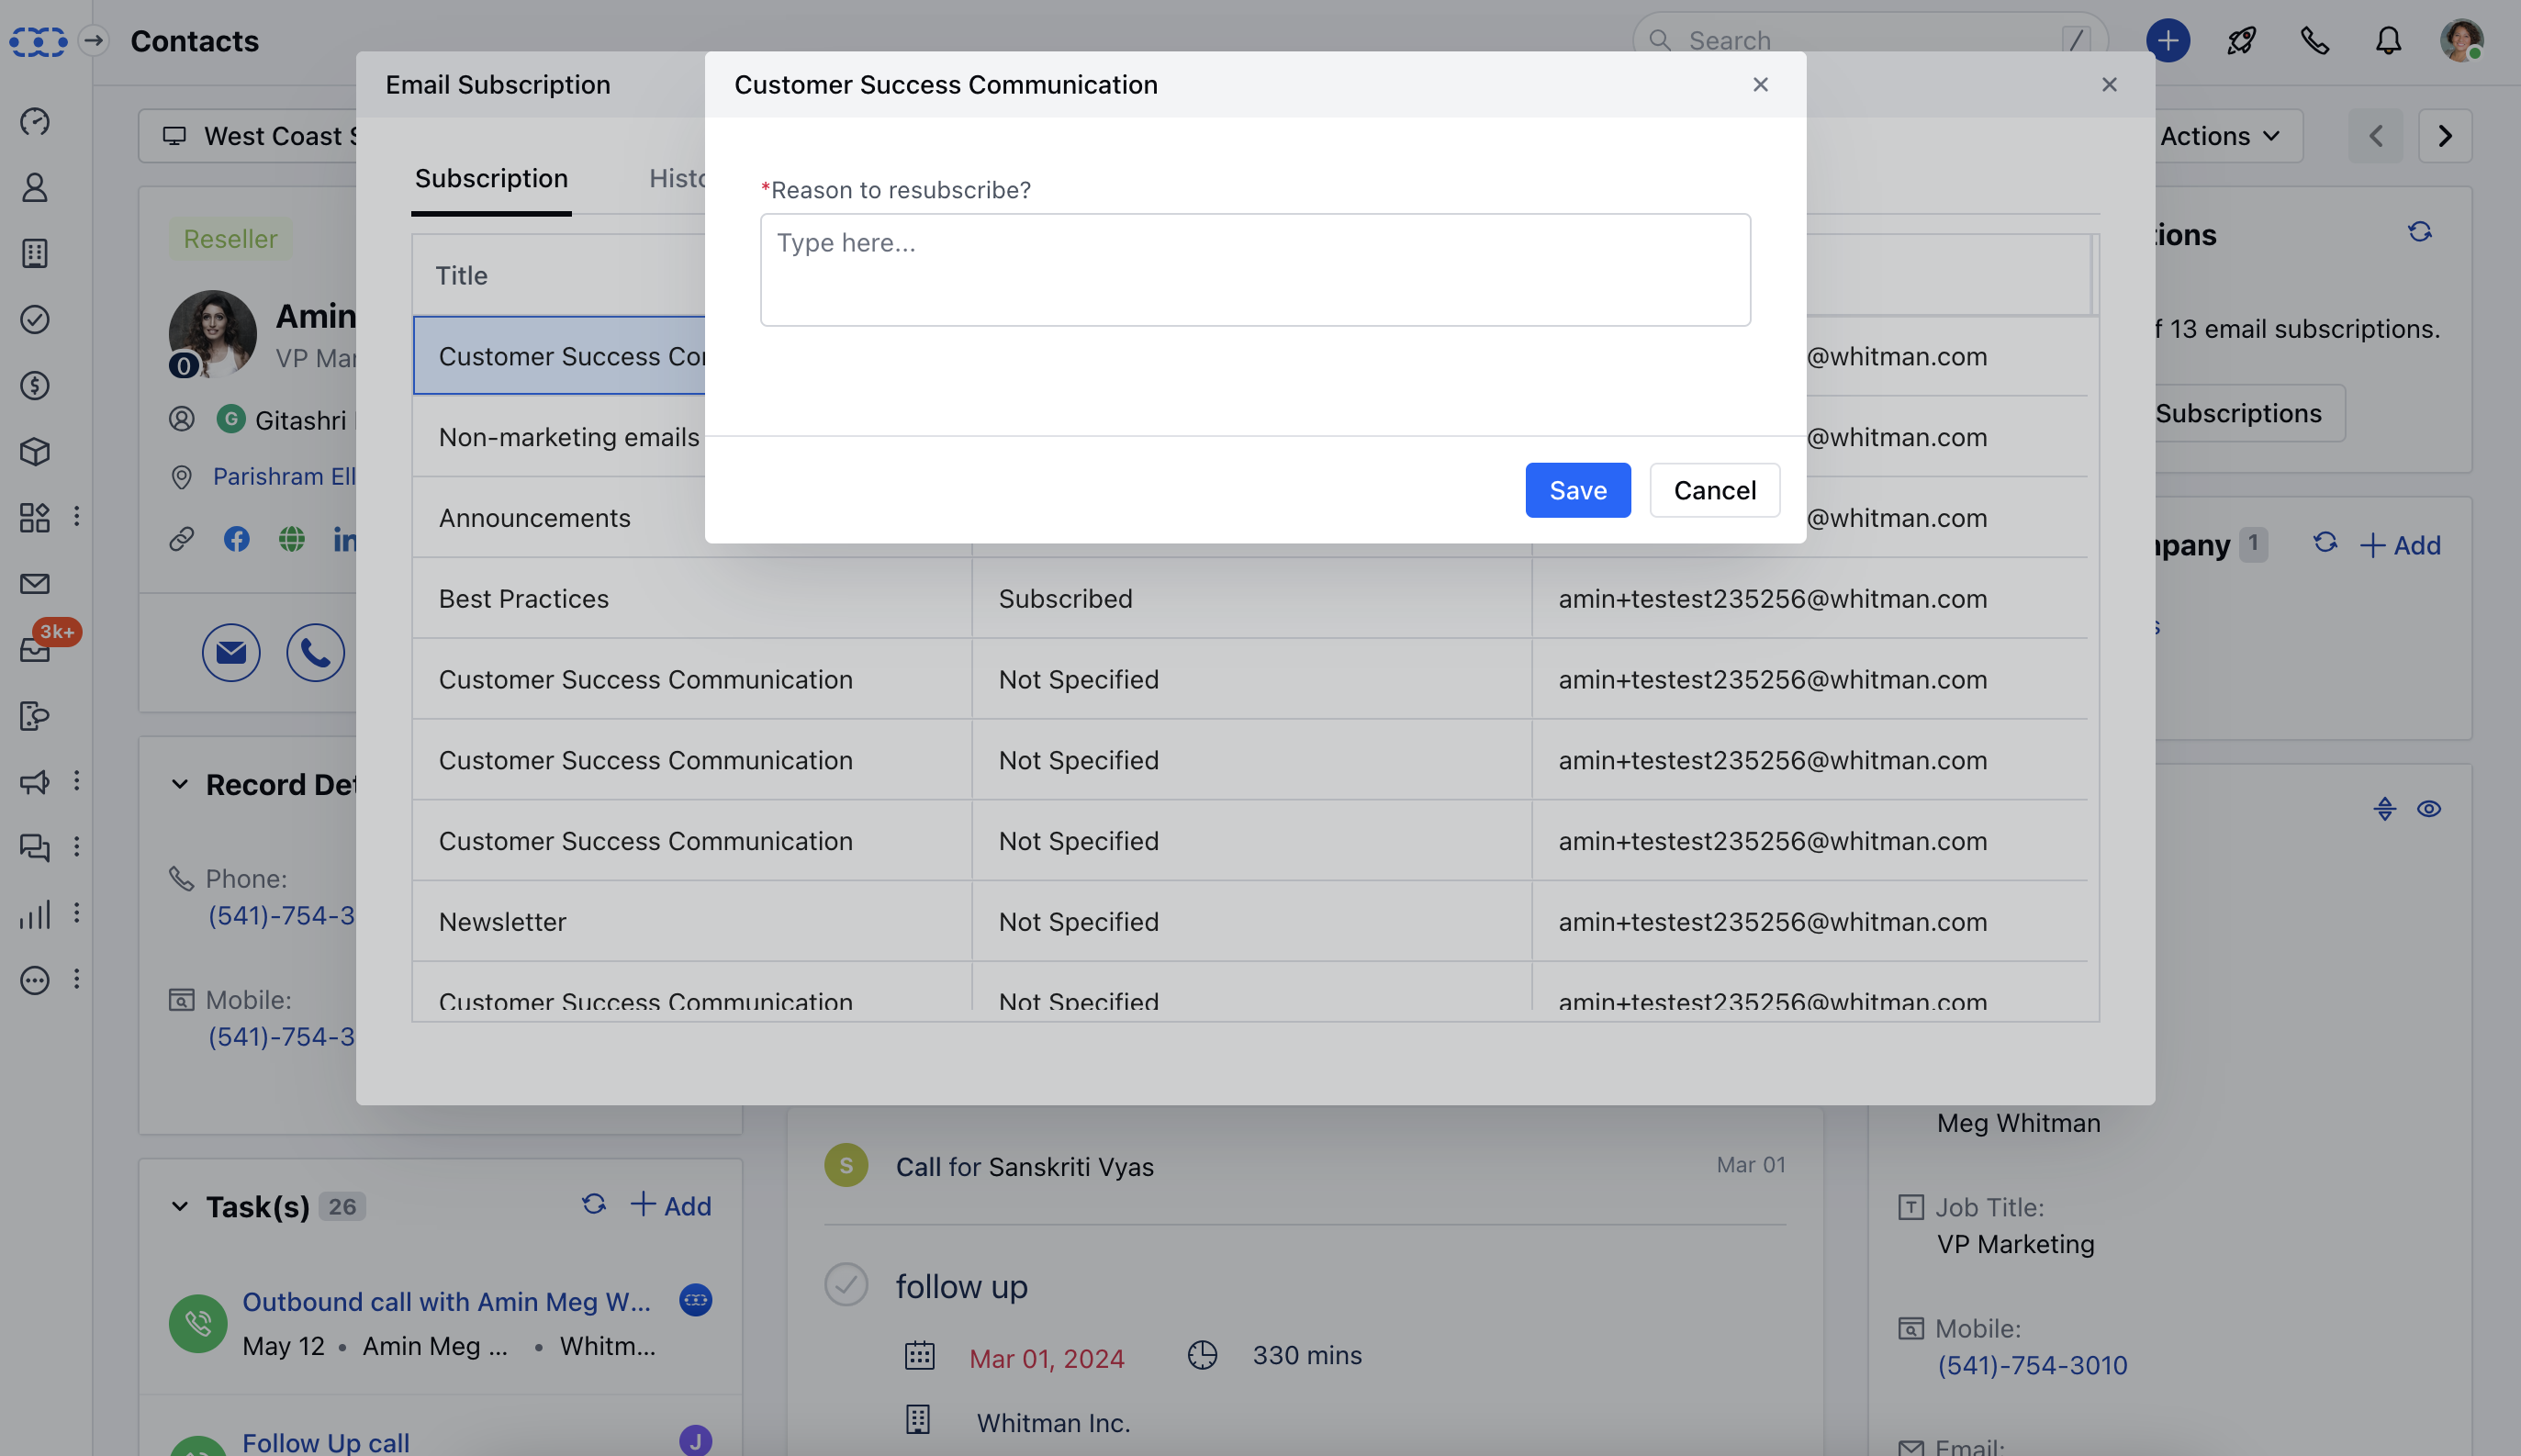2521x1456 pixels.
Task: Close the Customer Success Communication dialog
Action: 1761,85
